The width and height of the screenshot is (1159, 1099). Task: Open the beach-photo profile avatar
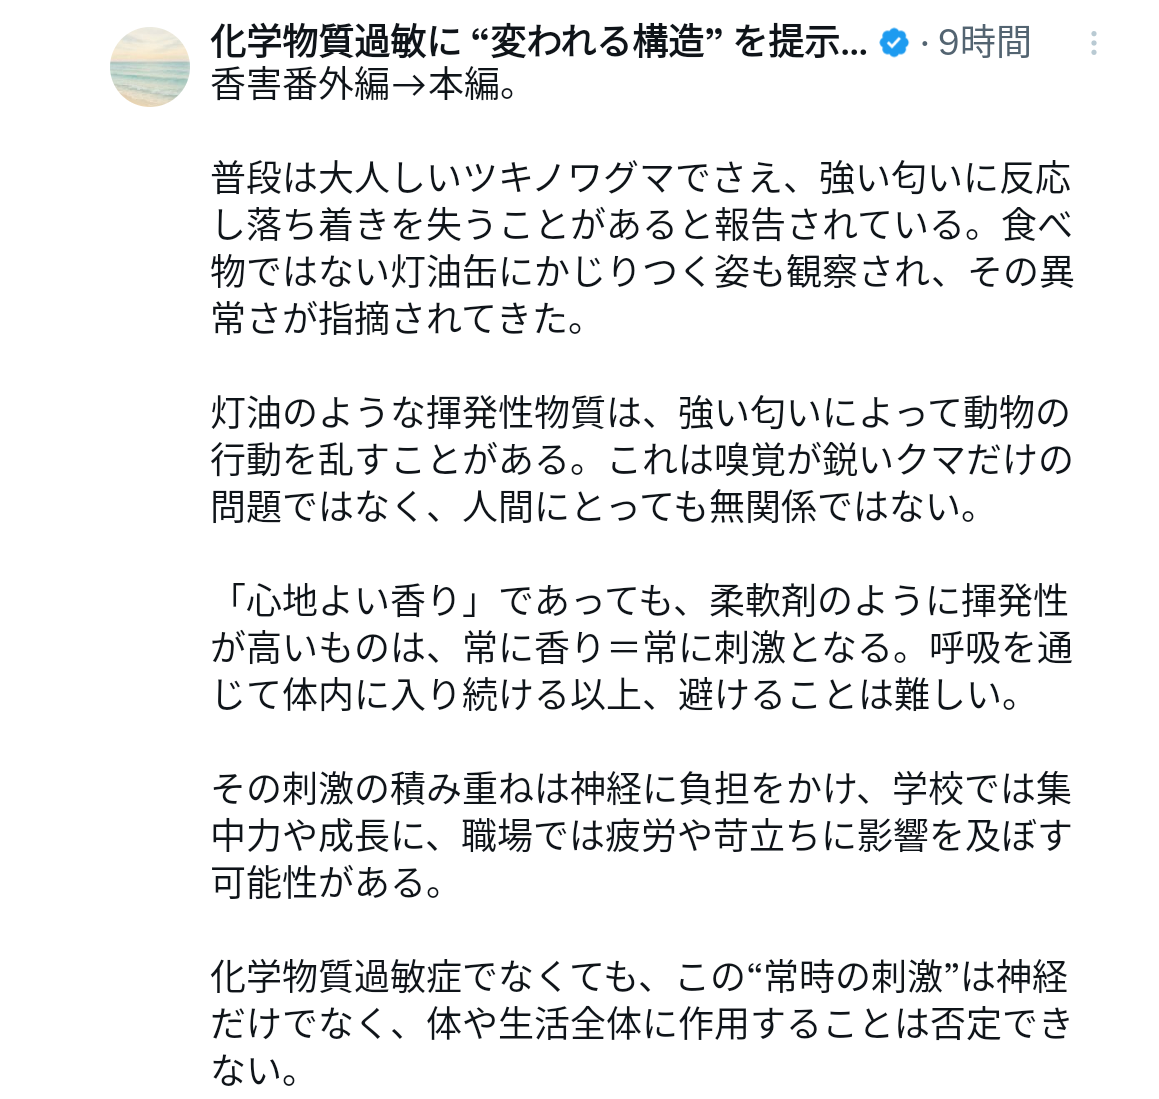(x=150, y=67)
